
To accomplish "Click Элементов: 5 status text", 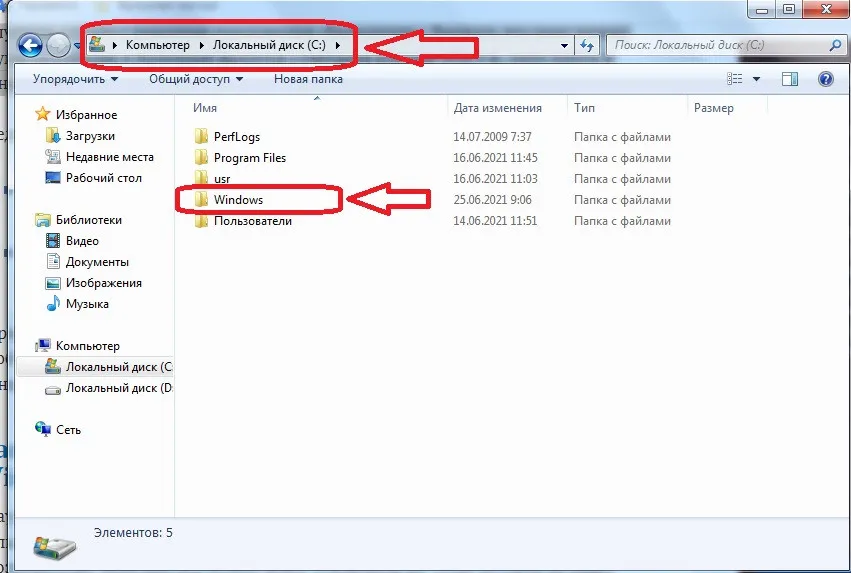I will (x=133, y=533).
